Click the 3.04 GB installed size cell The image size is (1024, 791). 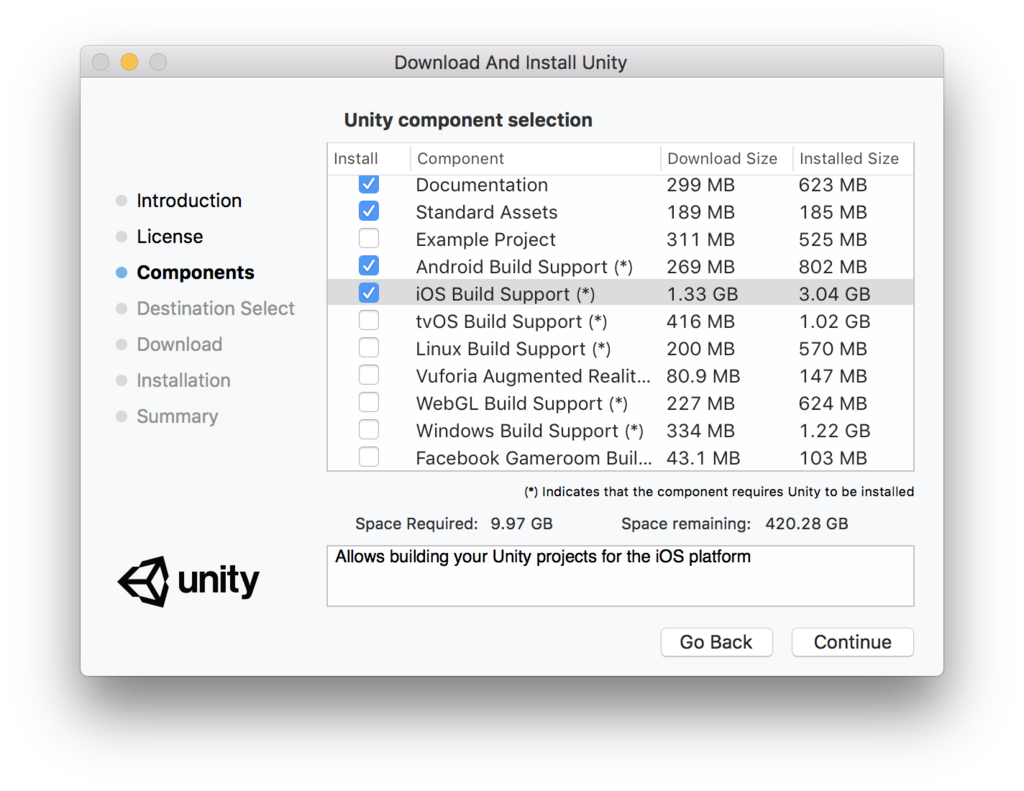coord(834,294)
